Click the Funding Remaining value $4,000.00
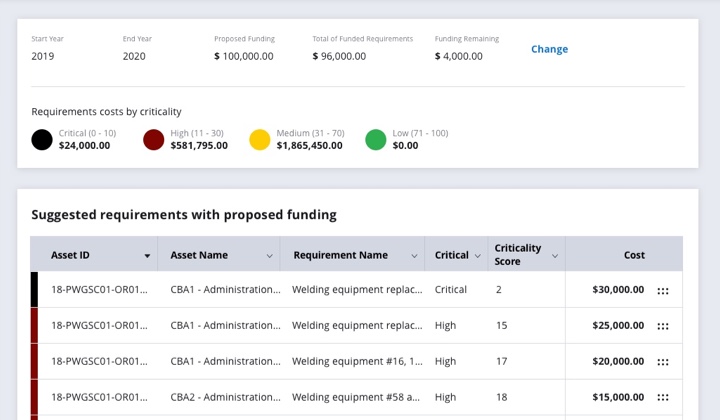Image resolution: width=720 pixels, height=420 pixels. pos(458,56)
